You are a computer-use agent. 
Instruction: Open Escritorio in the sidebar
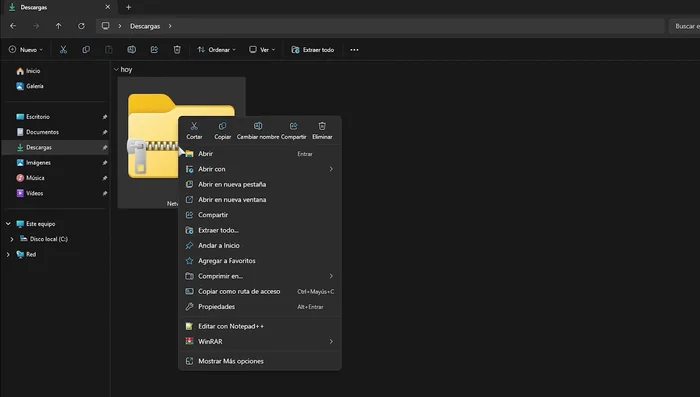click(33, 117)
